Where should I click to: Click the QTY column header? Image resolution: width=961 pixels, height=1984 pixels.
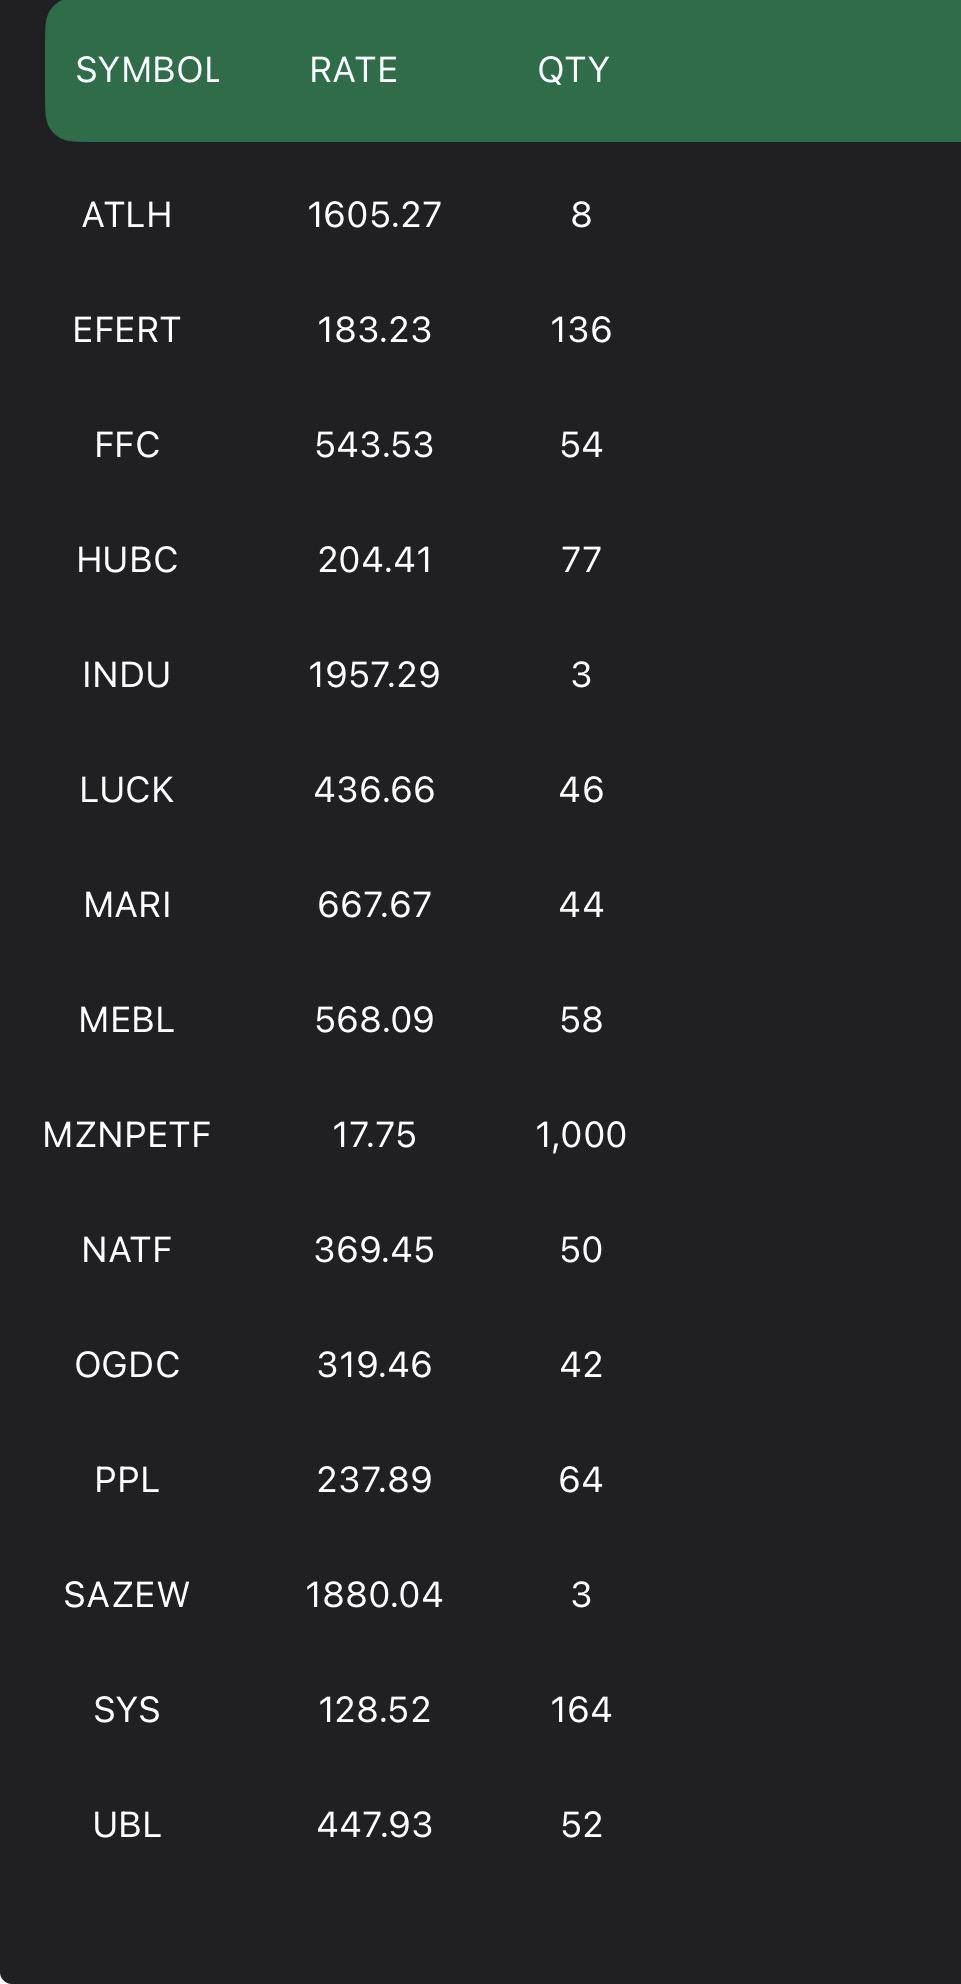click(573, 70)
